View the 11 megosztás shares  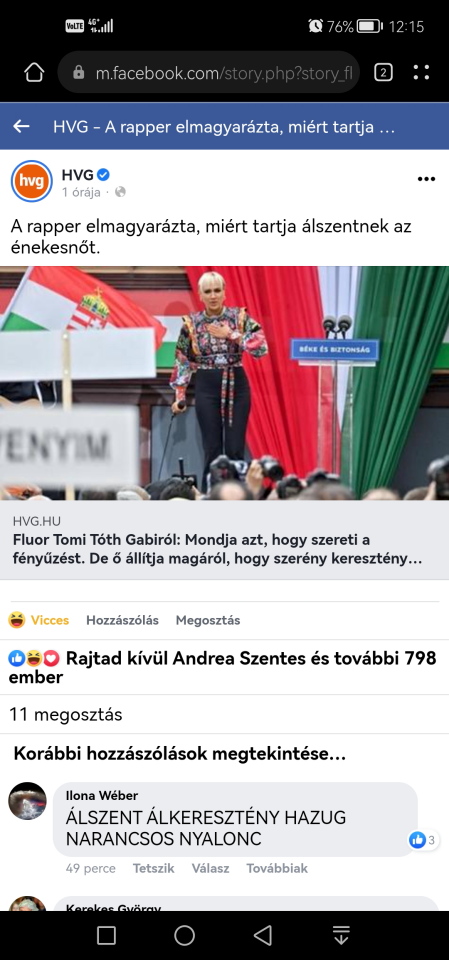pos(66,714)
